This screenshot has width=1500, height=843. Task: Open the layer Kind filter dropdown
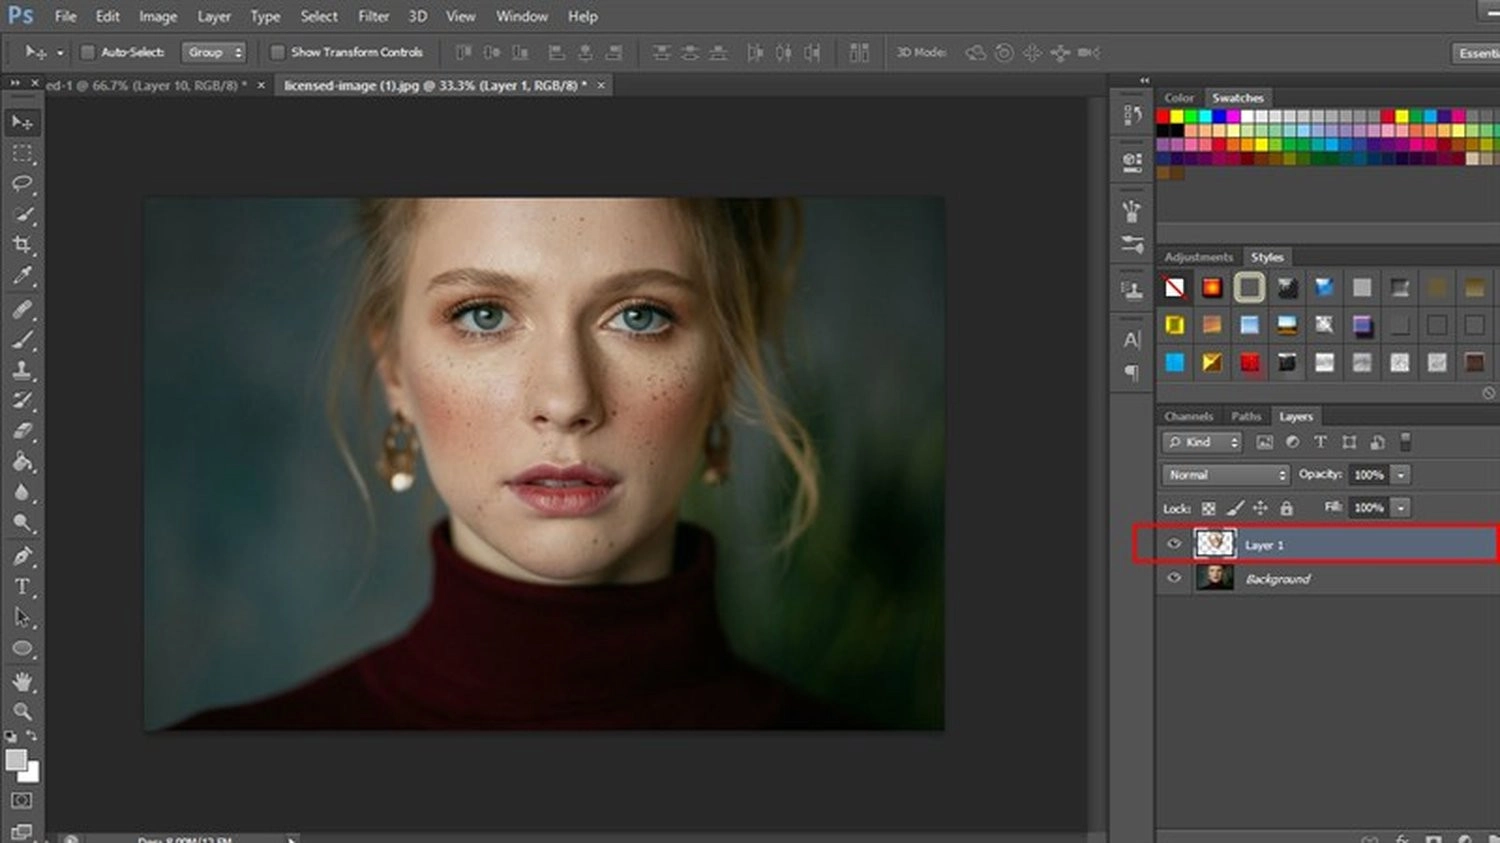point(1202,442)
